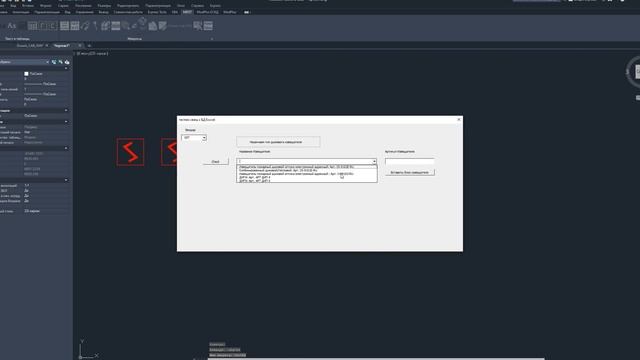Click the quick select icon in Properties panel
Image resolution: width=640 pixels, height=360 pixels.
67,62
